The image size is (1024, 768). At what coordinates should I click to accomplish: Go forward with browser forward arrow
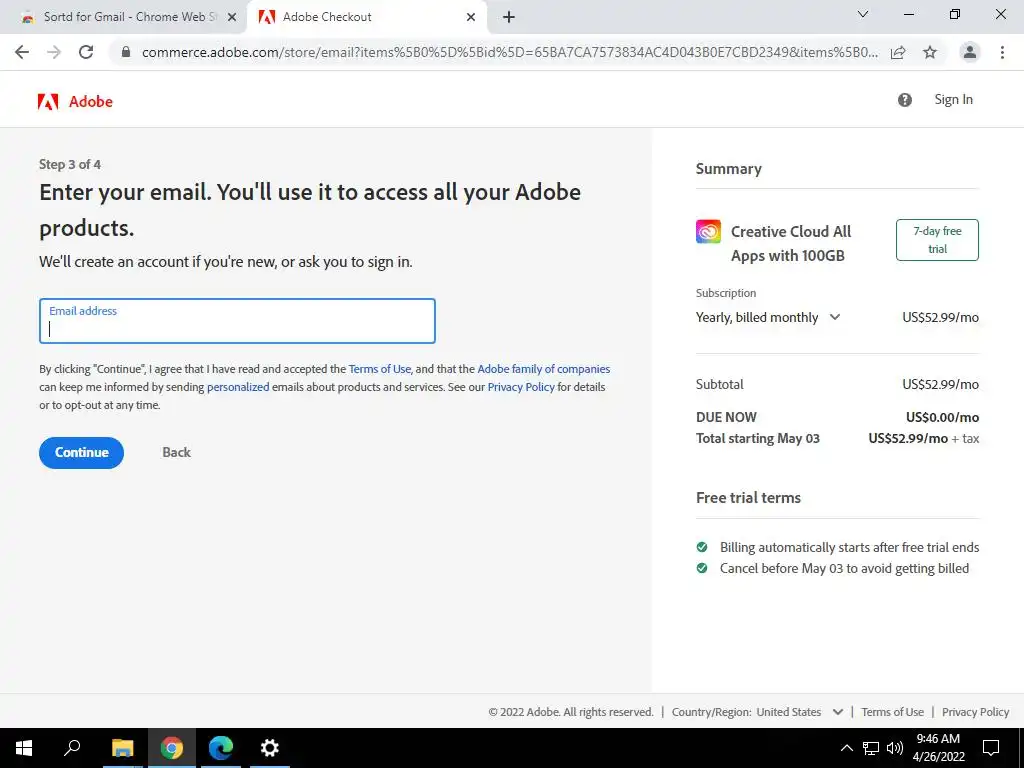54,52
